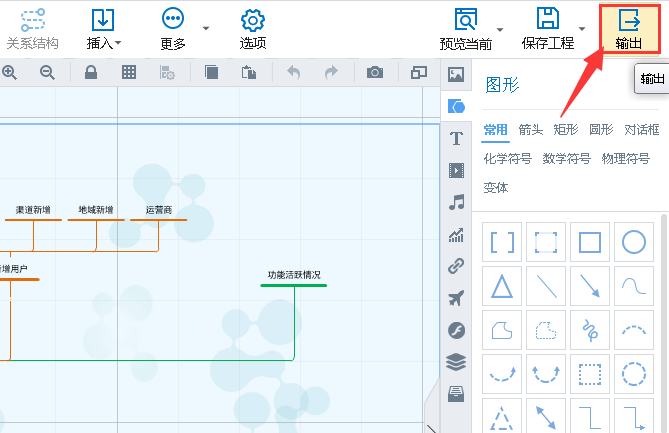Open dropdown arrow next to 更多
Image resolution: width=669 pixels, height=433 pixels.
tap(206, 27)
